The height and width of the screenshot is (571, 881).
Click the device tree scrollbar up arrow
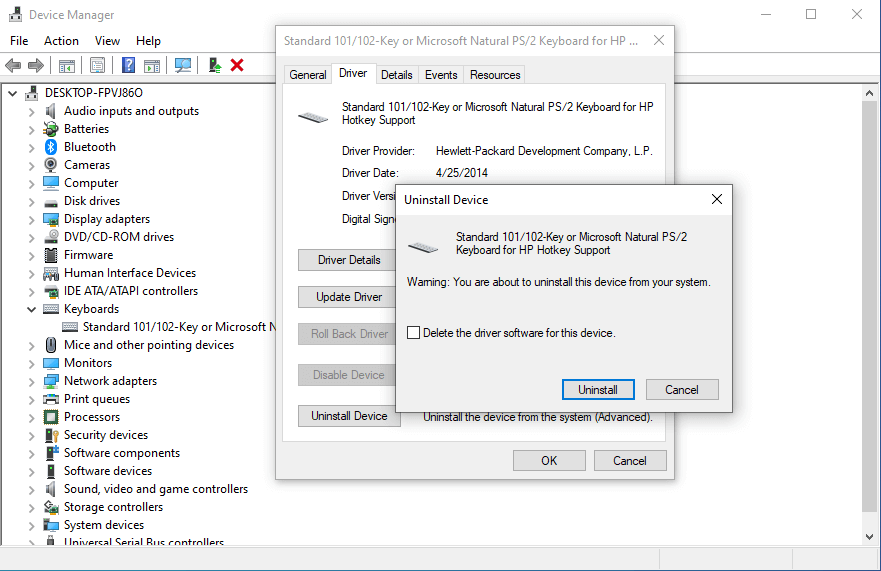[869, 93]
